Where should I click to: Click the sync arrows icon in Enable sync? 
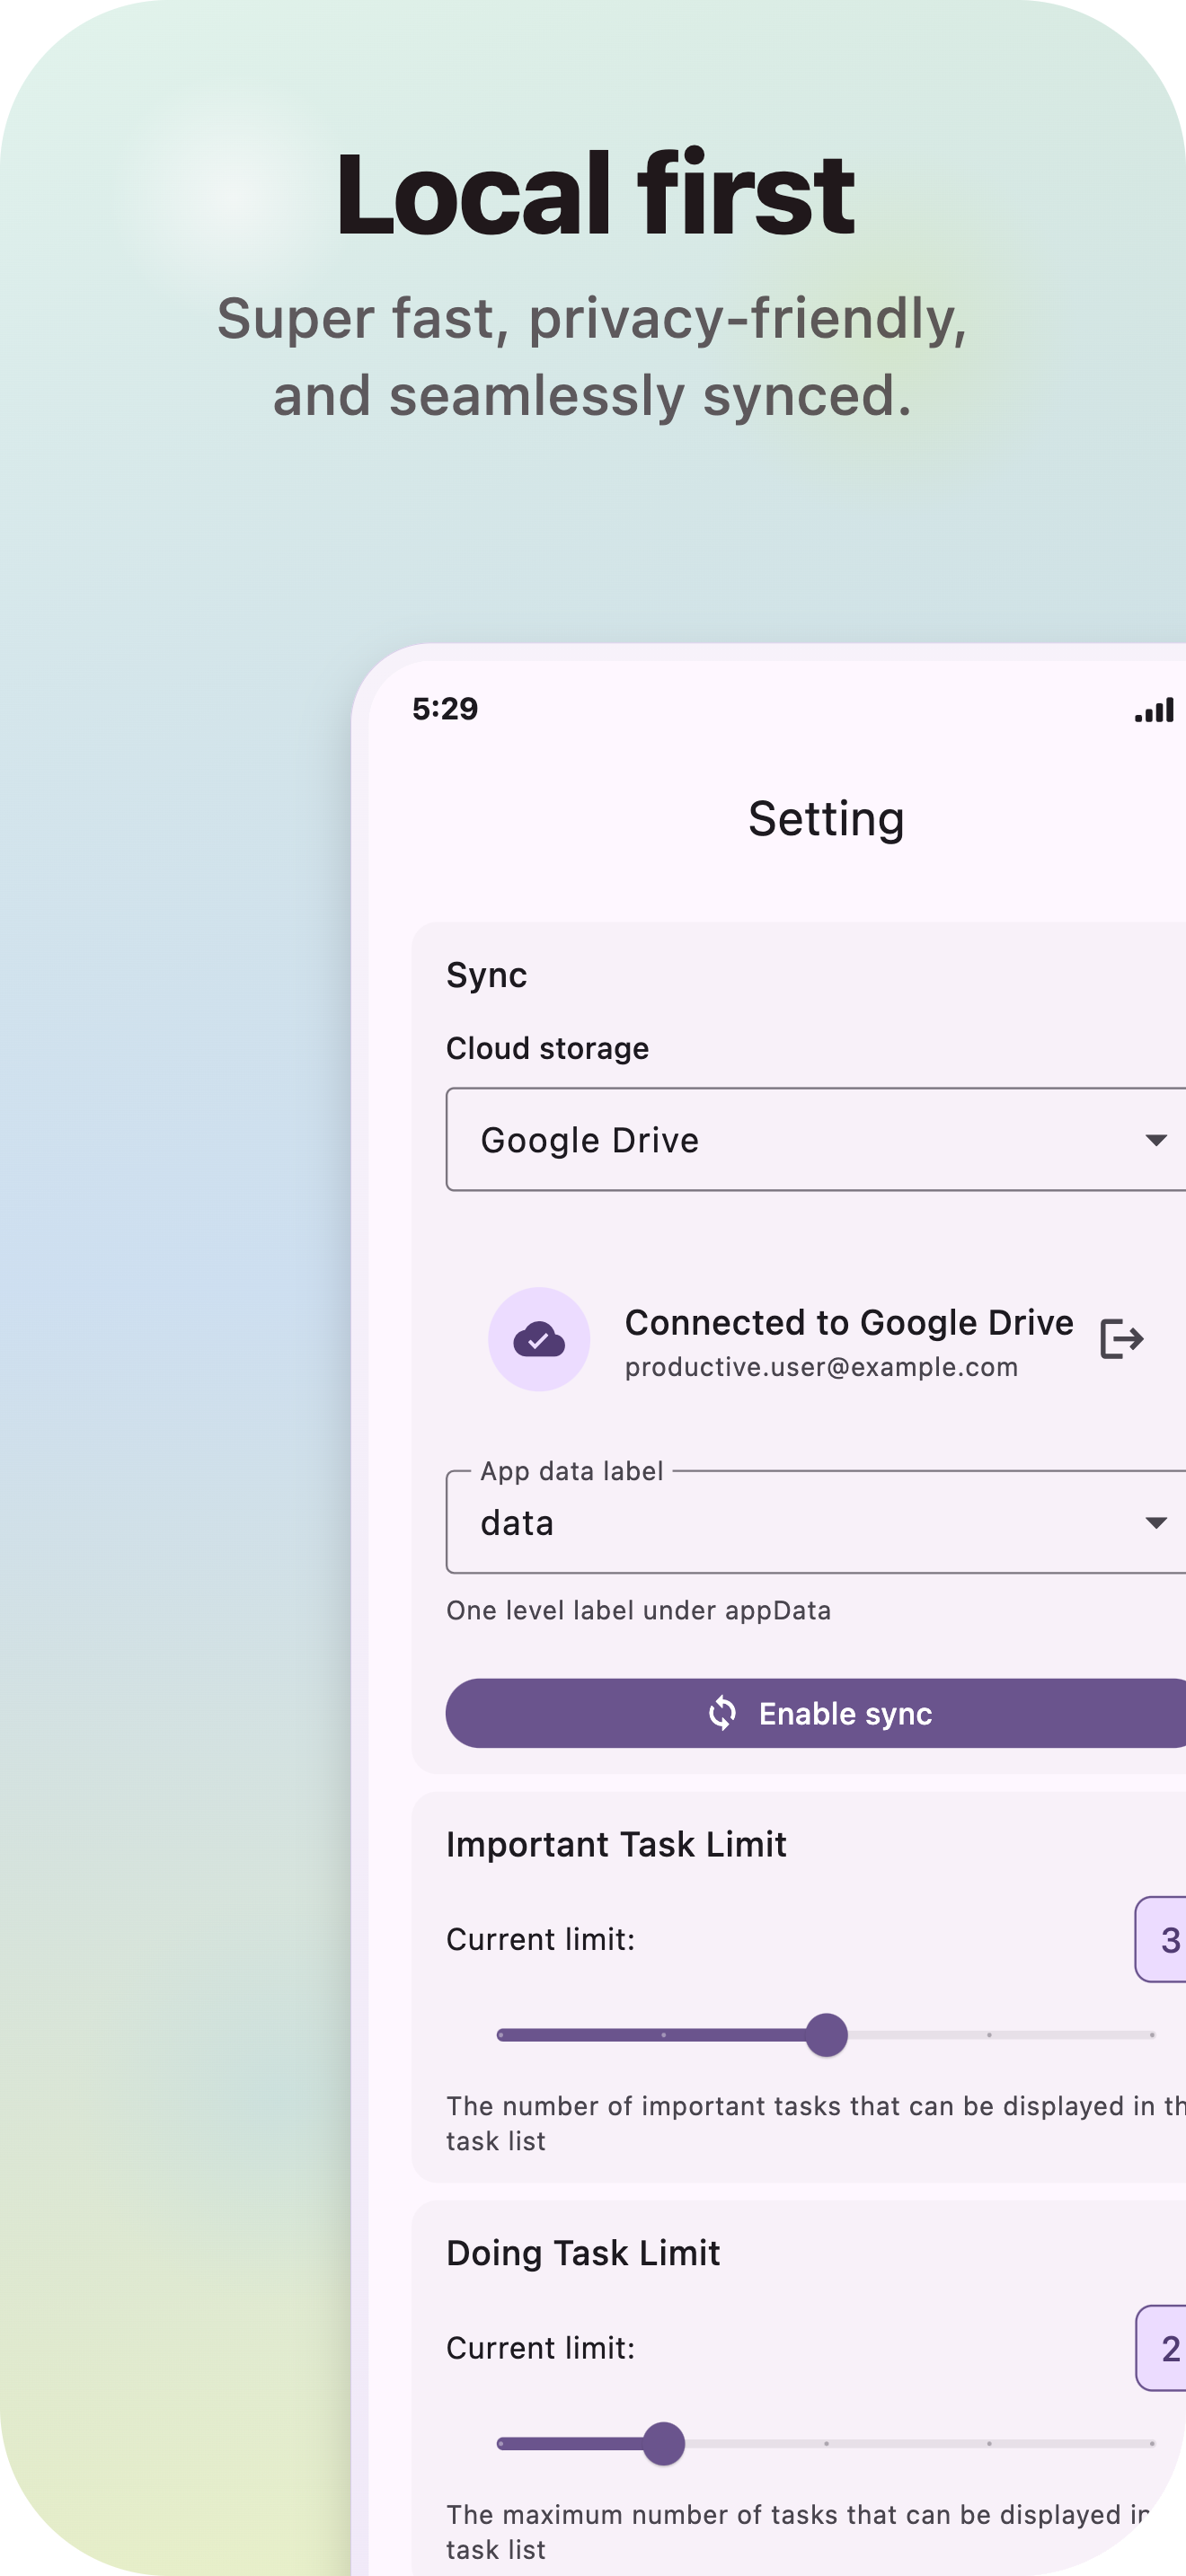722,1713
